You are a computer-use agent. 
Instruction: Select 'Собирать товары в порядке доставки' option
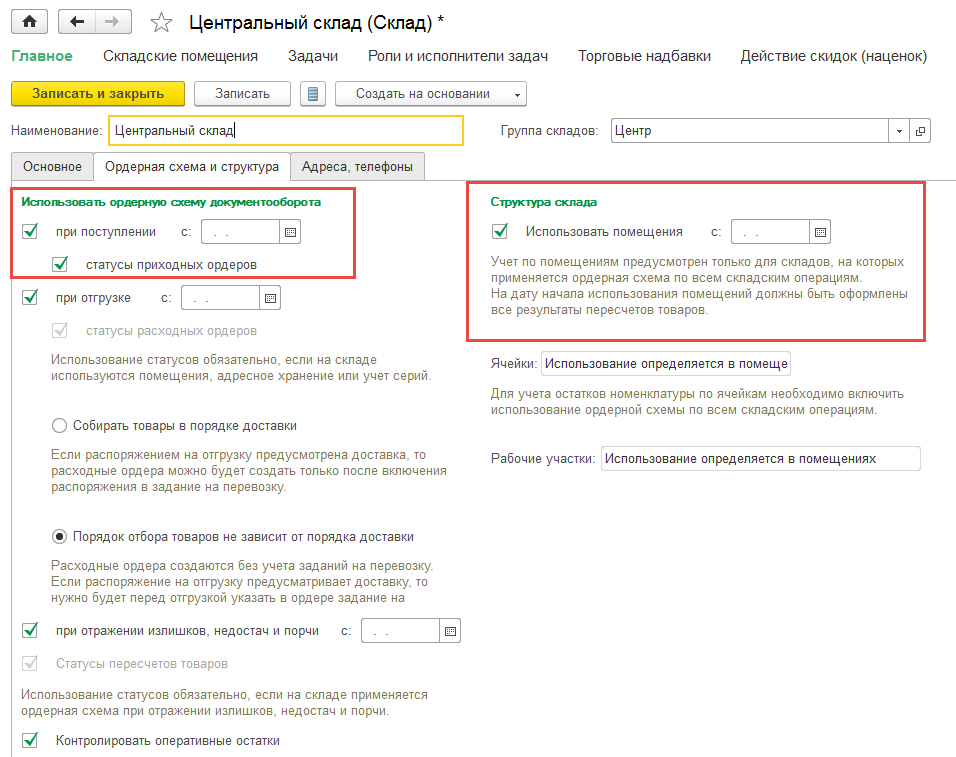(x=60, y=426)
